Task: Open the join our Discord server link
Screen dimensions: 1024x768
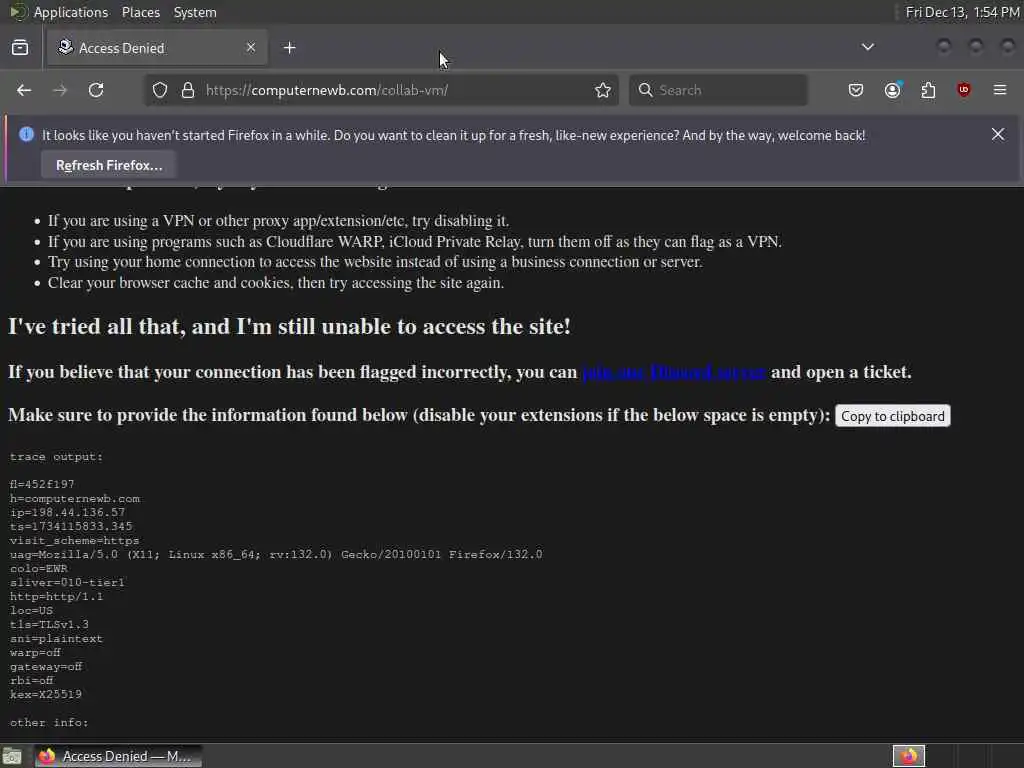Action: pyautogui.click(x=673, y=372)
